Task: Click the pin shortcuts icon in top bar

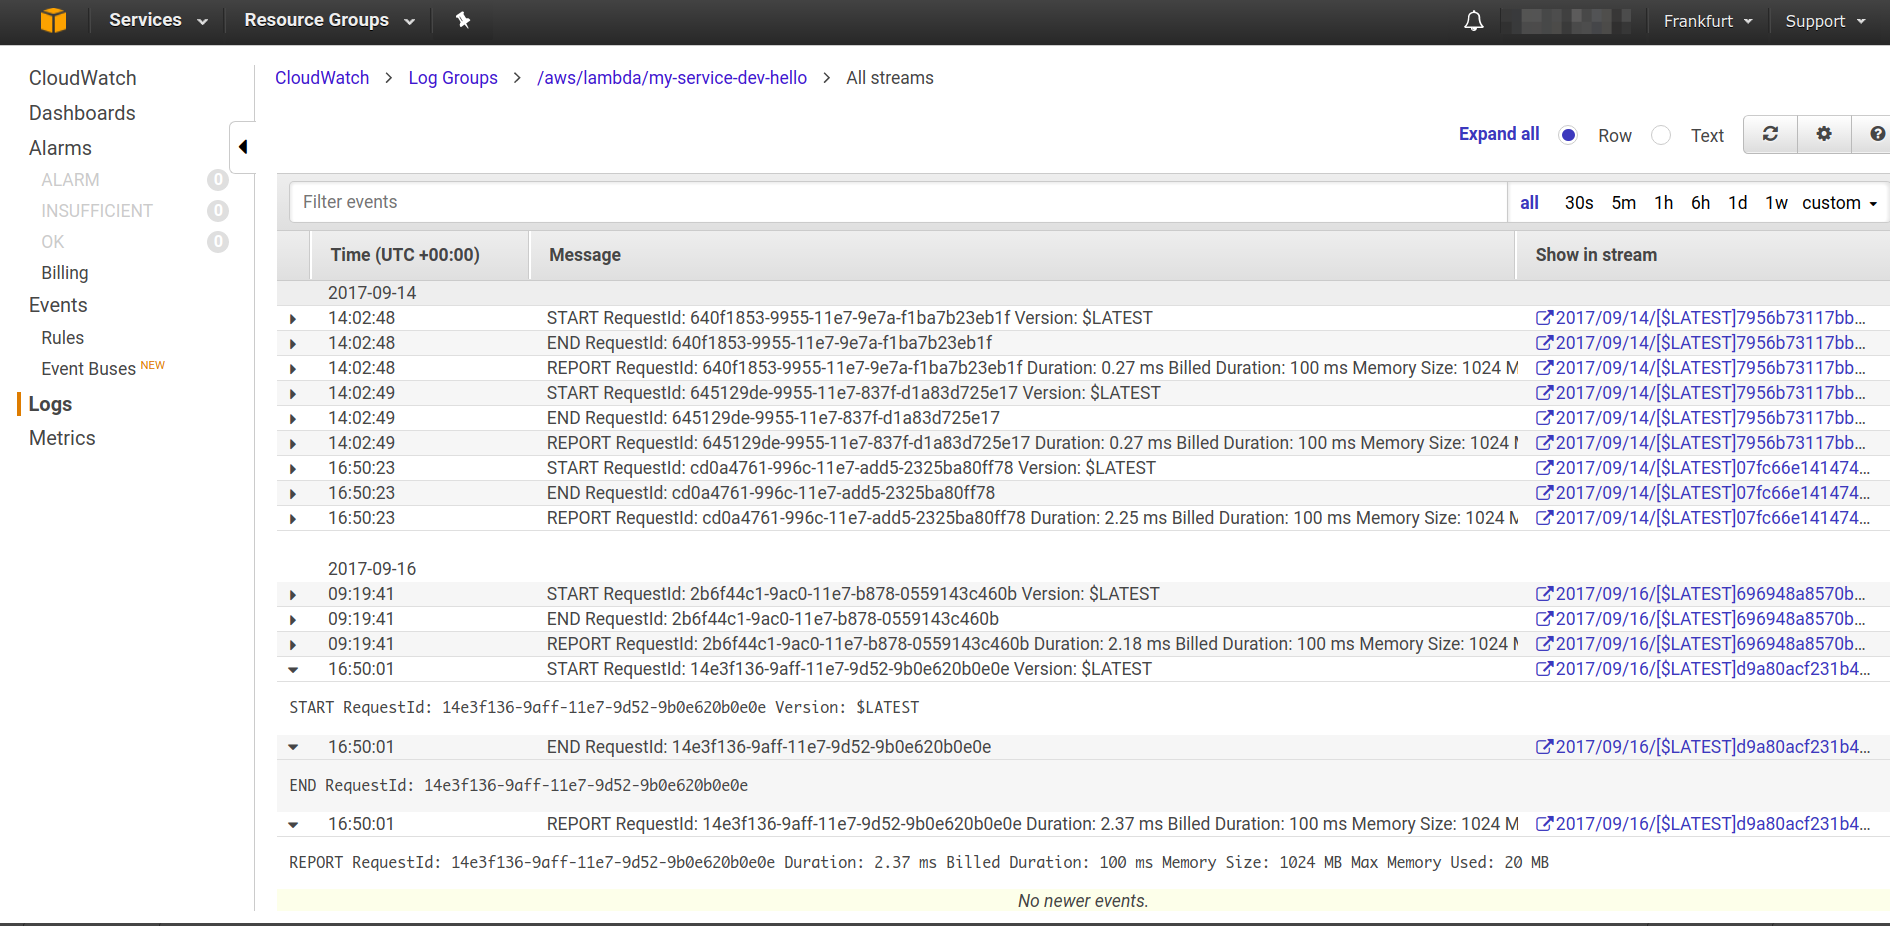Action: click(x=463, y=20)
